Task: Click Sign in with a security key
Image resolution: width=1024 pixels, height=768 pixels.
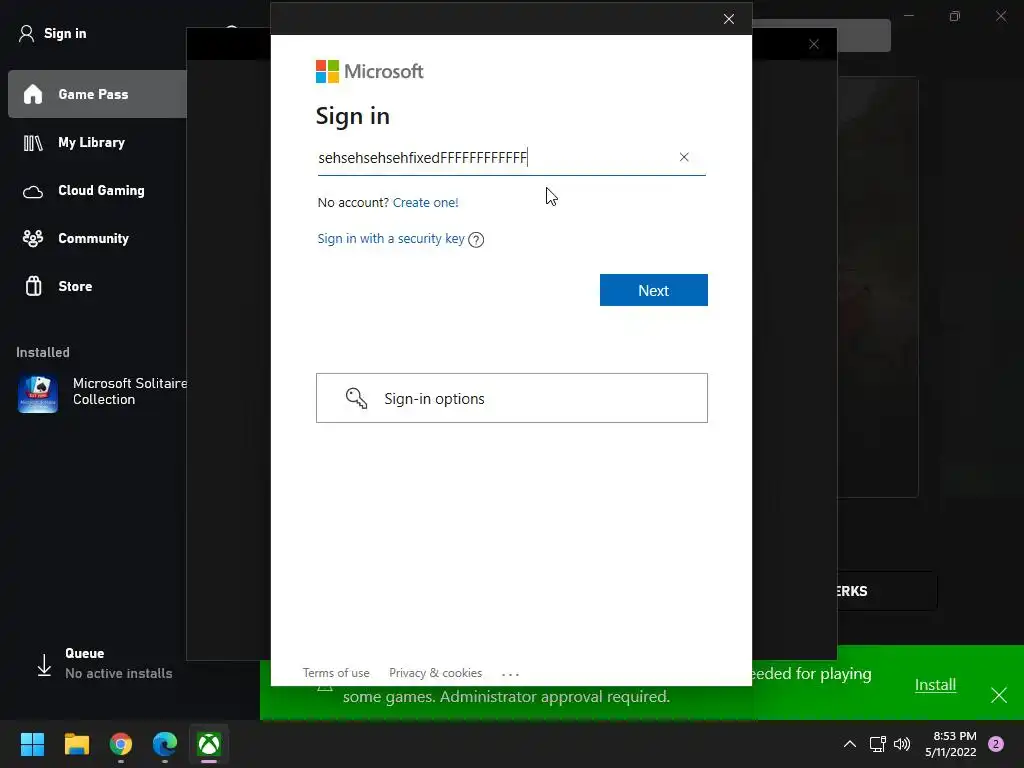Action: [x=391, y=239]
